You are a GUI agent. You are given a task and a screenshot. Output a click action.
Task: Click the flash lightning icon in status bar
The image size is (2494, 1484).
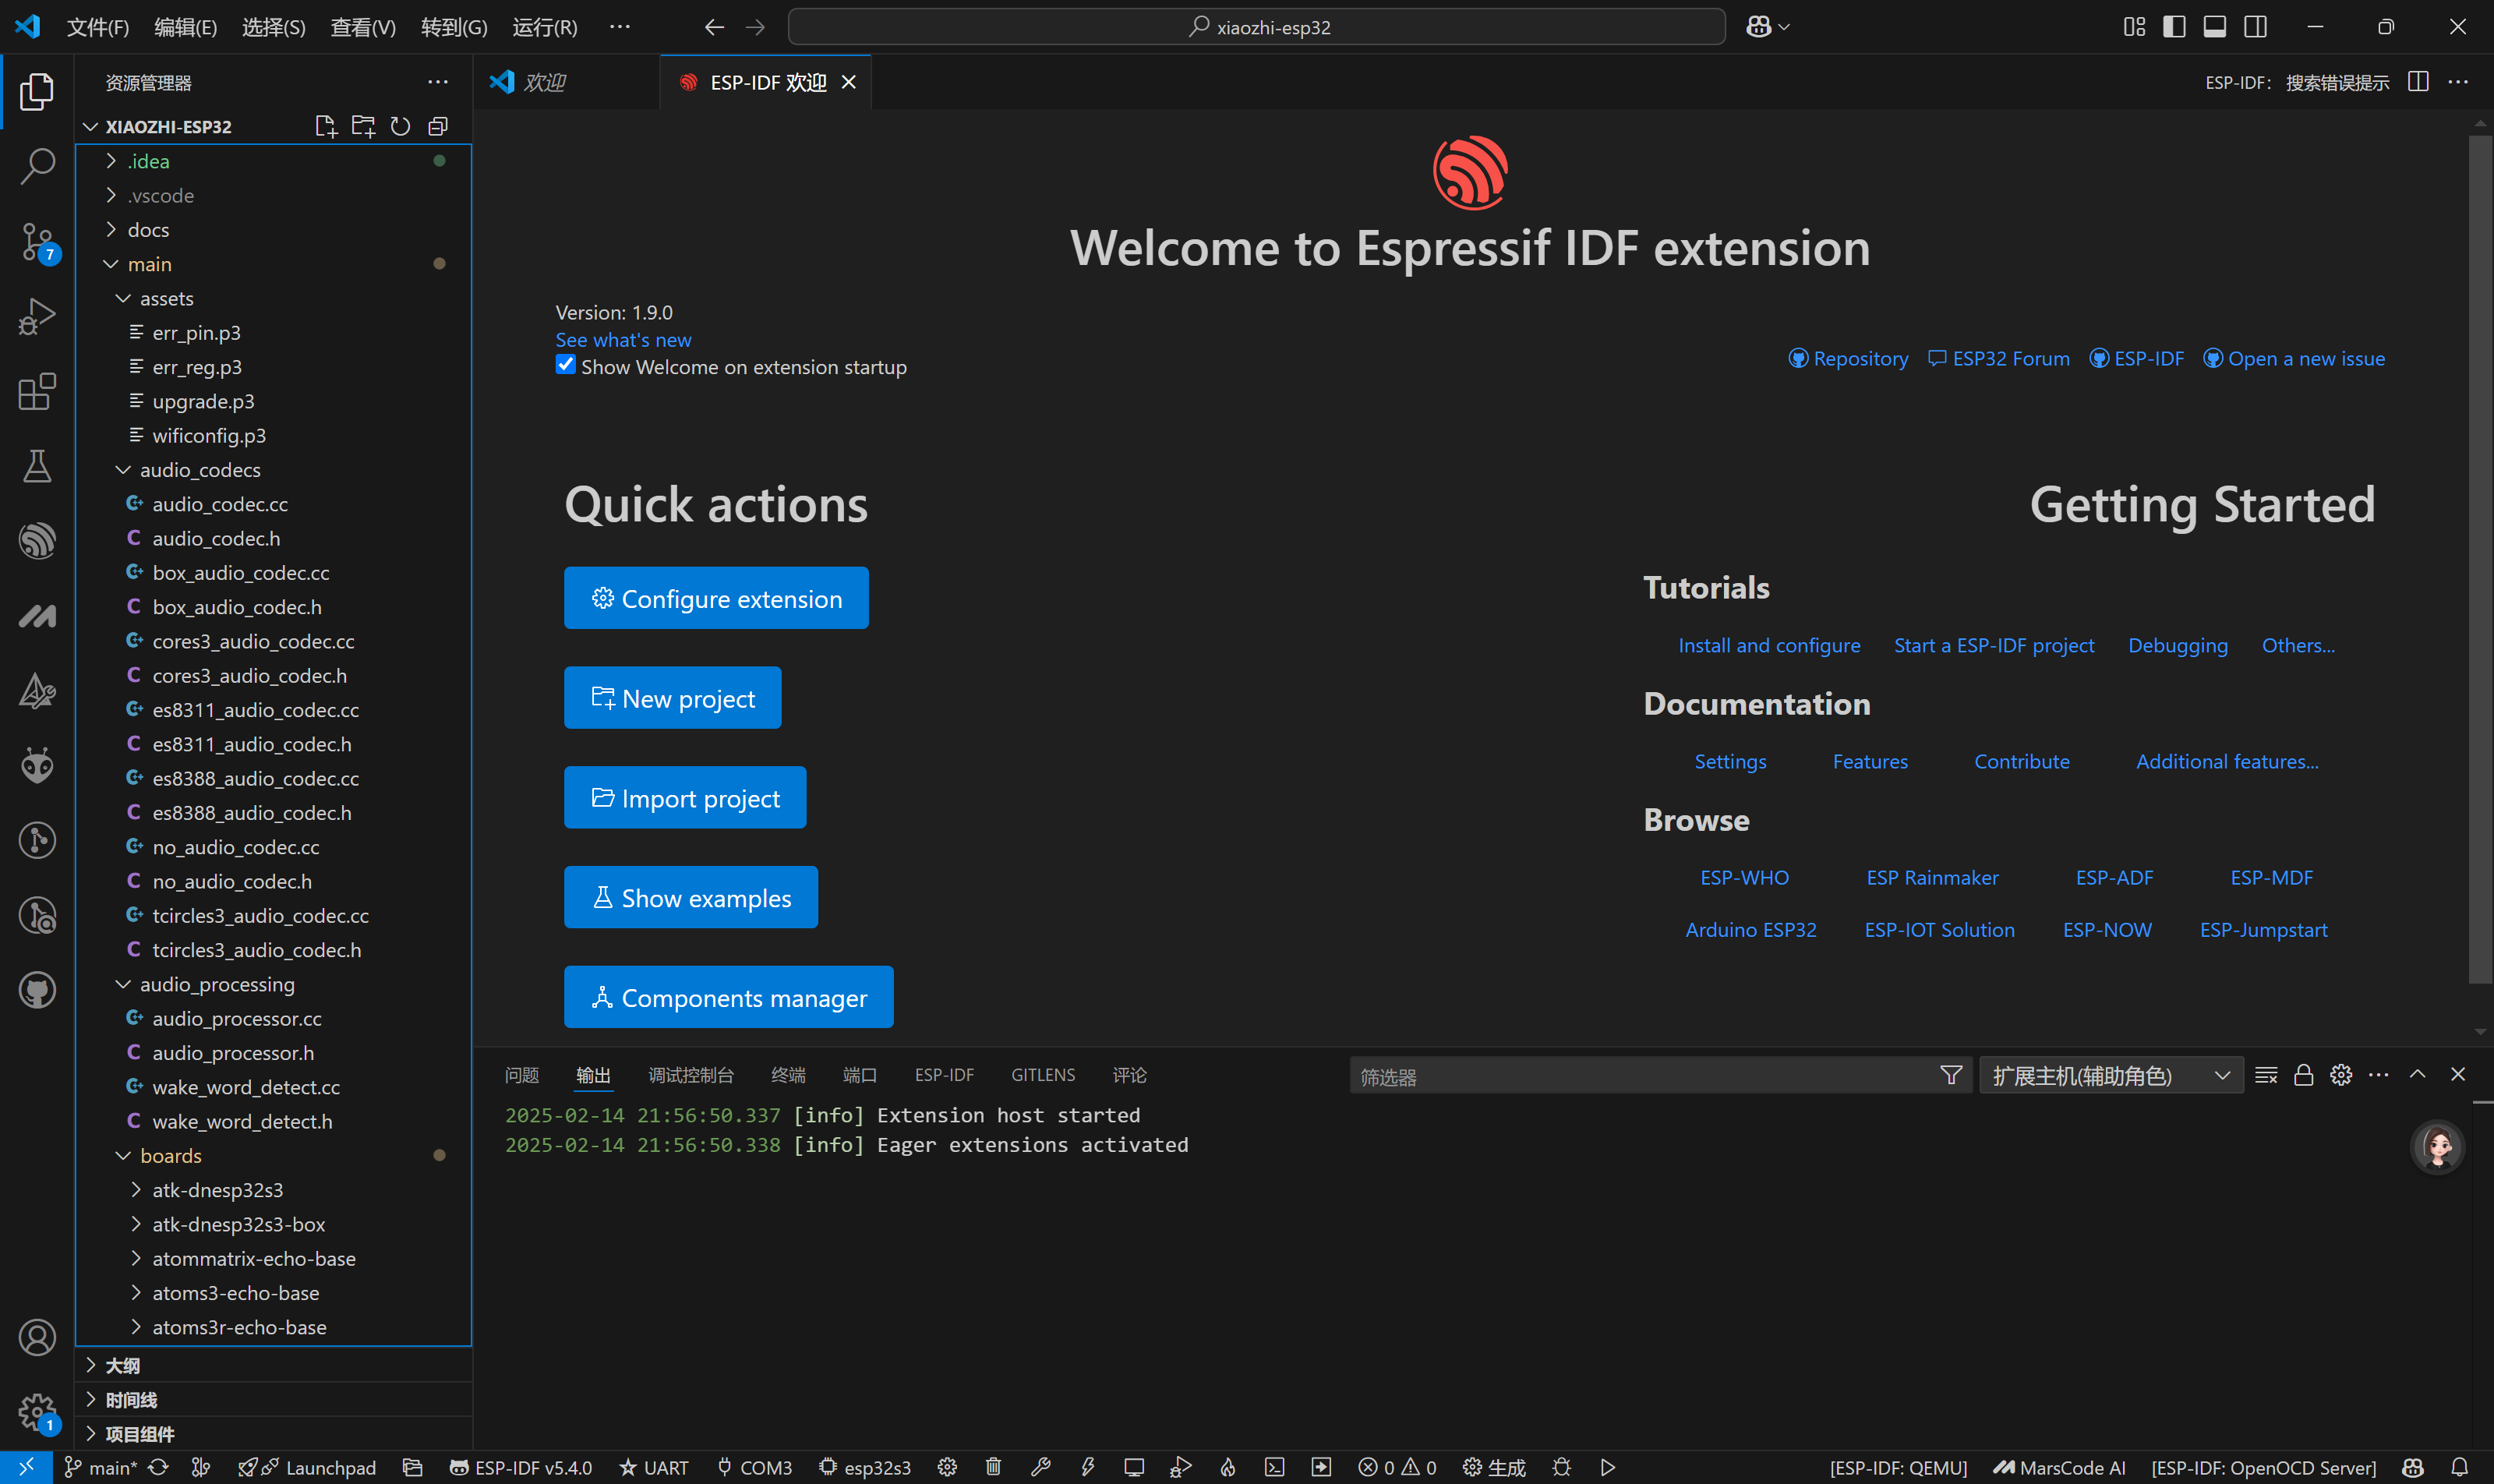click(x=1087, y=1466)
